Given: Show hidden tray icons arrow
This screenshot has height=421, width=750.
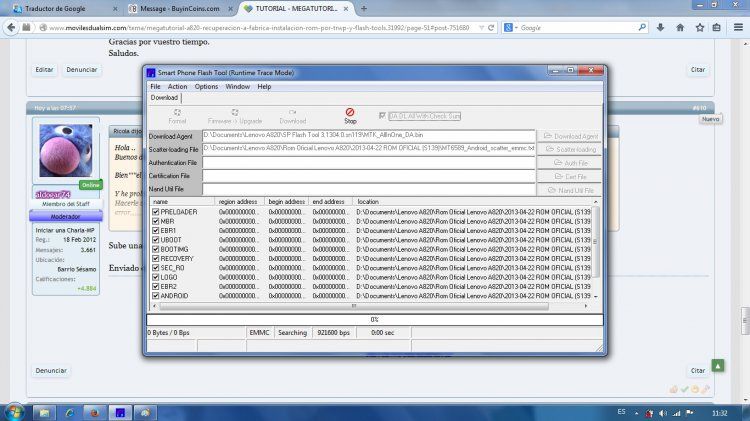Looking at the screenshot, I should point(637,413).
